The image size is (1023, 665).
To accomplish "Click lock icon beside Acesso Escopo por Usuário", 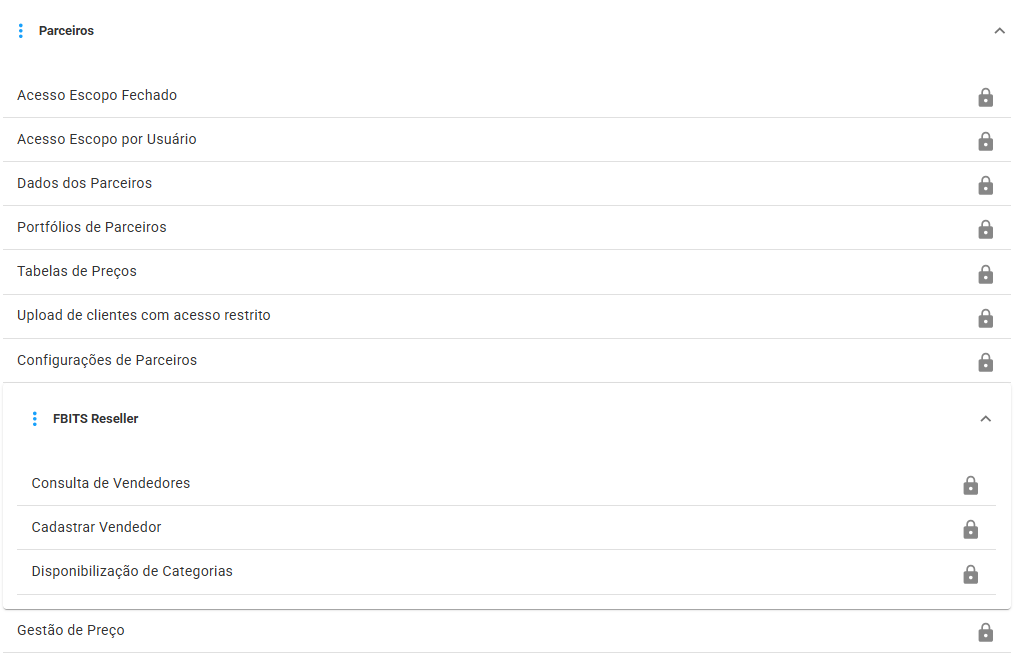I will tap(985, 141).
